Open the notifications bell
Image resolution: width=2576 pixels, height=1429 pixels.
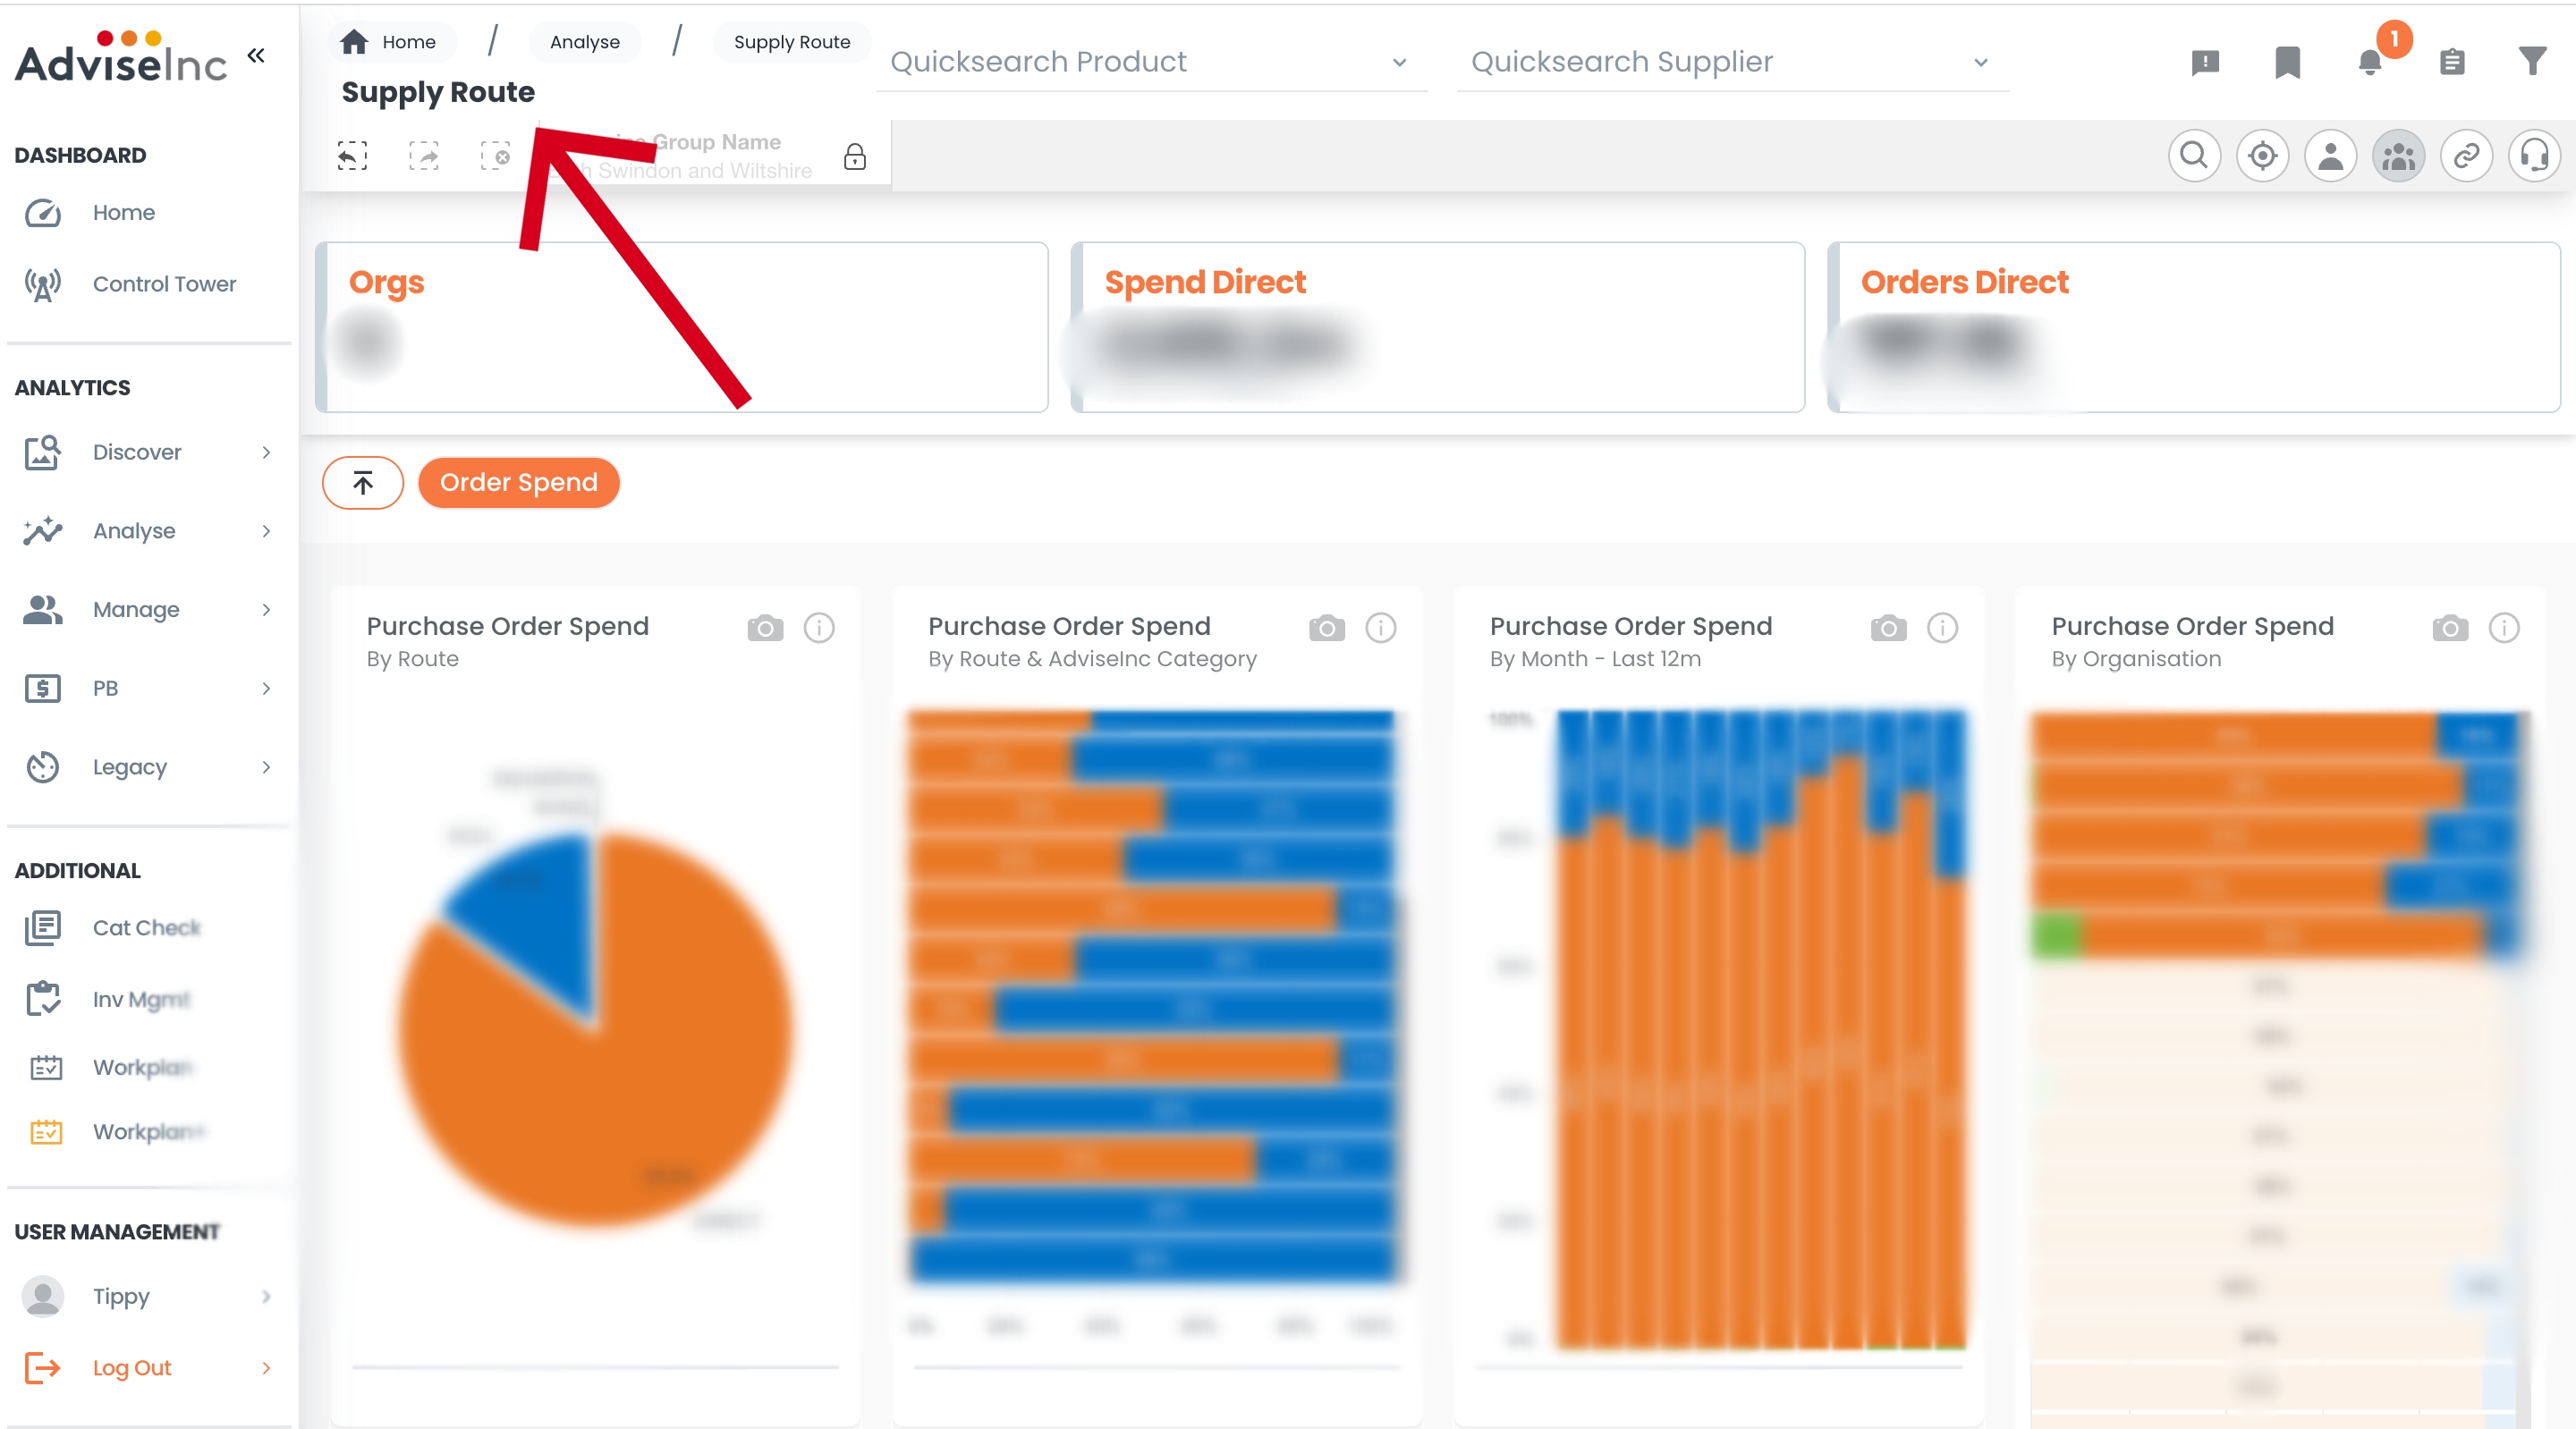pos(2370,62)
